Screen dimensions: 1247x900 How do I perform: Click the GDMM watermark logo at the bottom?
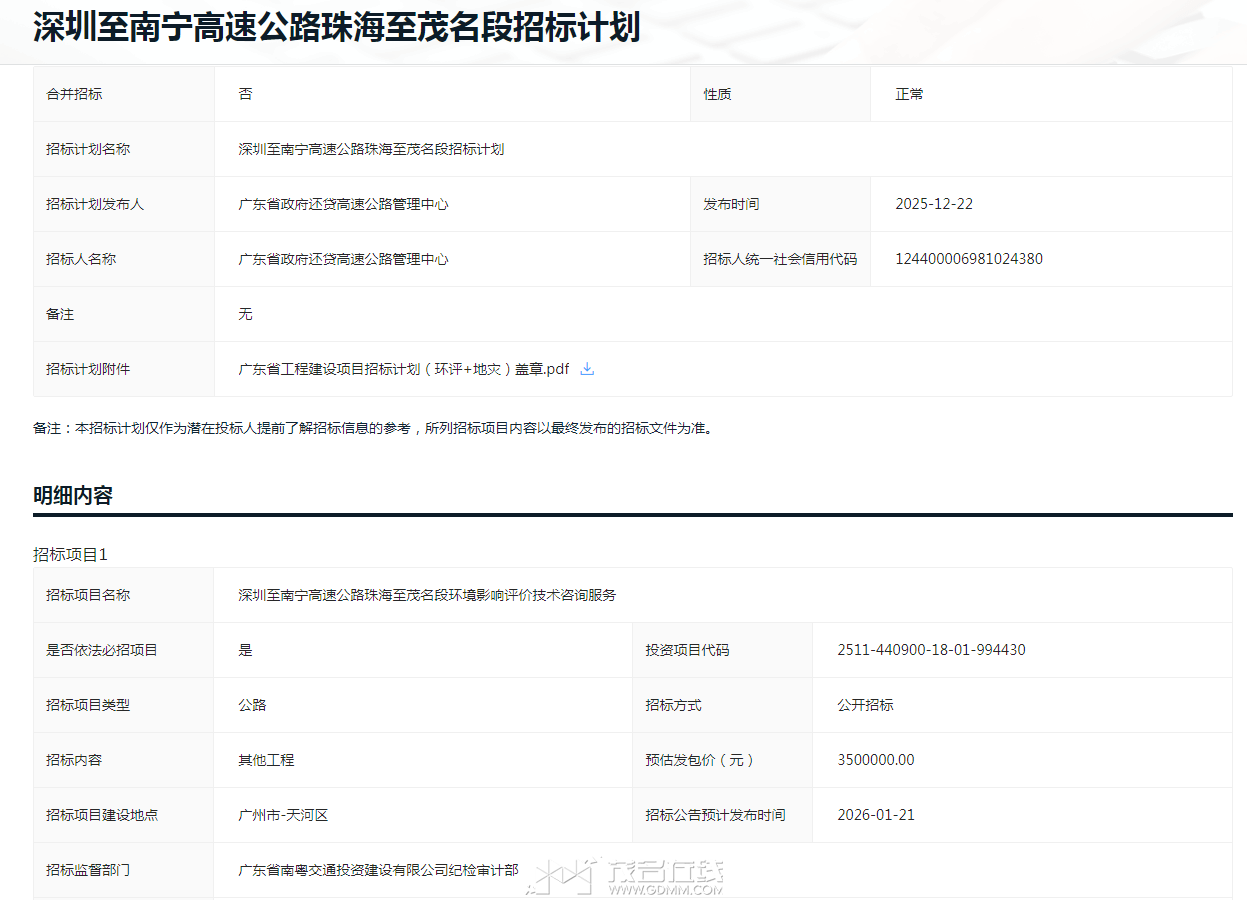point(629,877)
